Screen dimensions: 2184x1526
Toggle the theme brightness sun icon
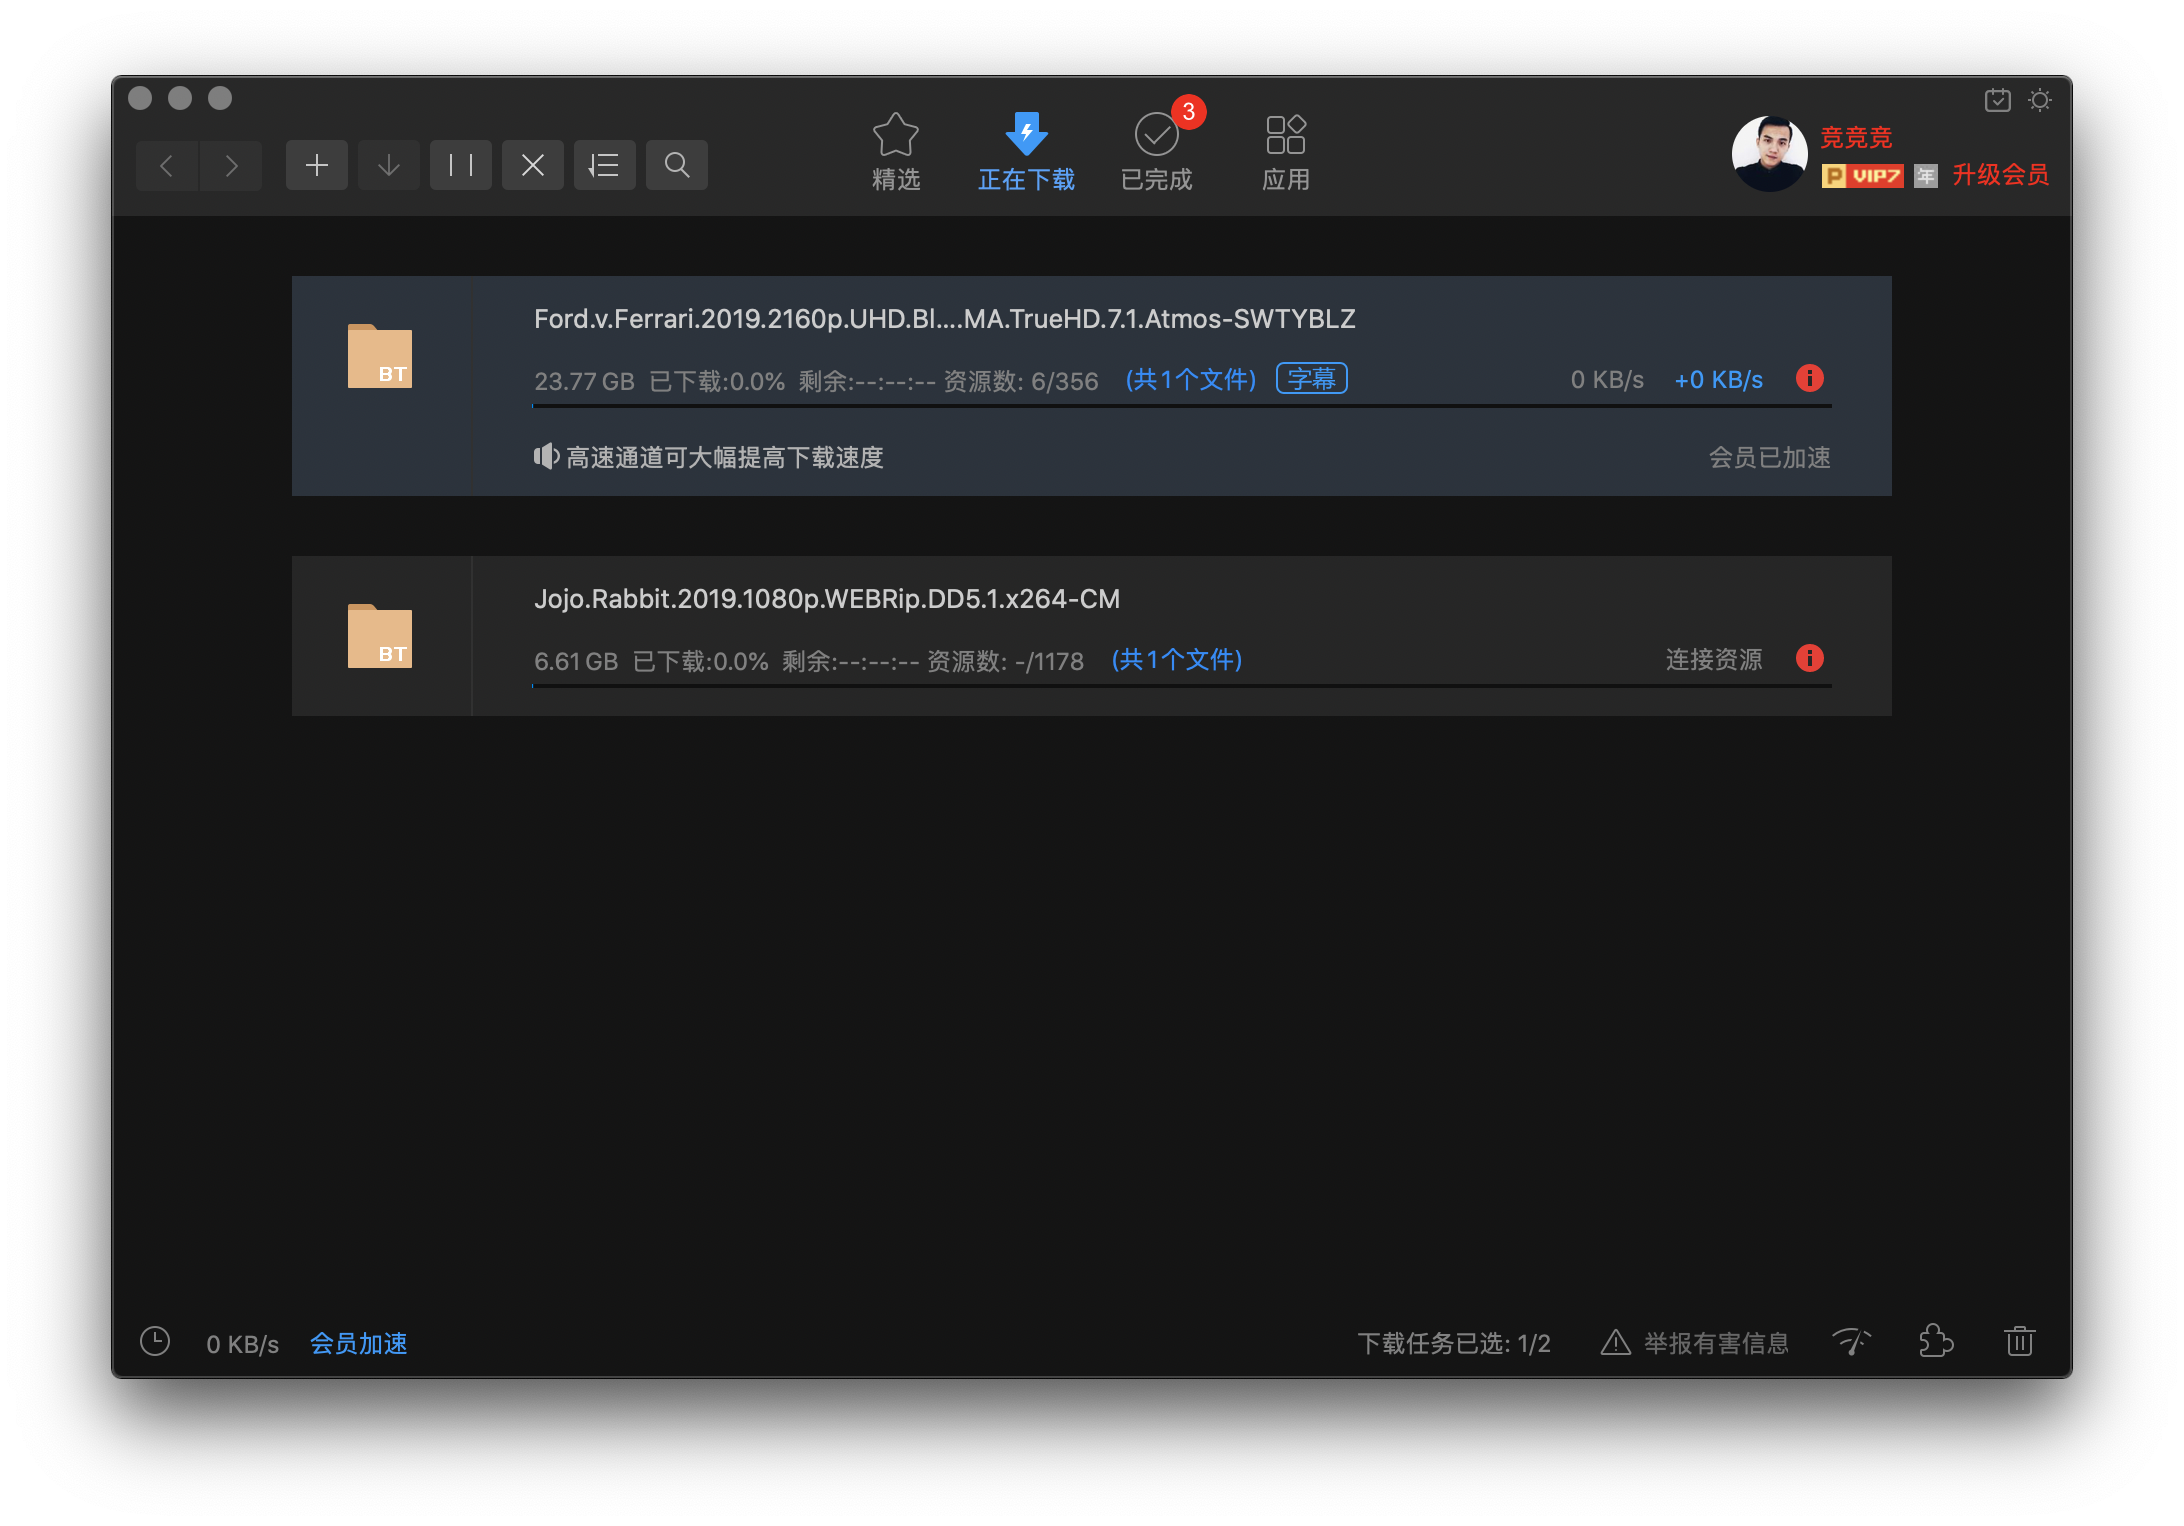(2039, 100)
